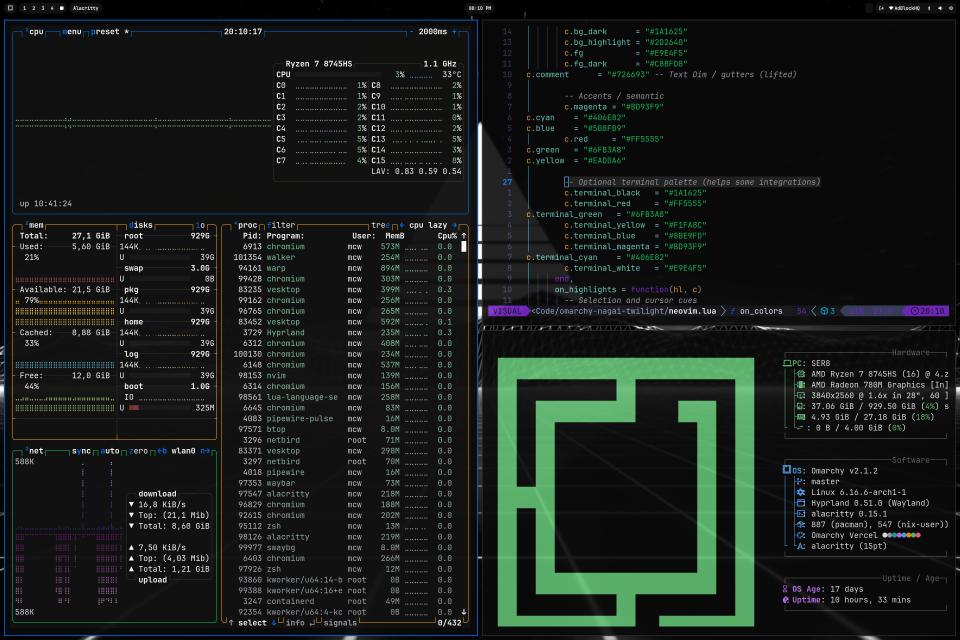Click the OS icon beside Omarchy v2.1.2
The height and width of the screenshot is (640, 960).
[787, 470]
